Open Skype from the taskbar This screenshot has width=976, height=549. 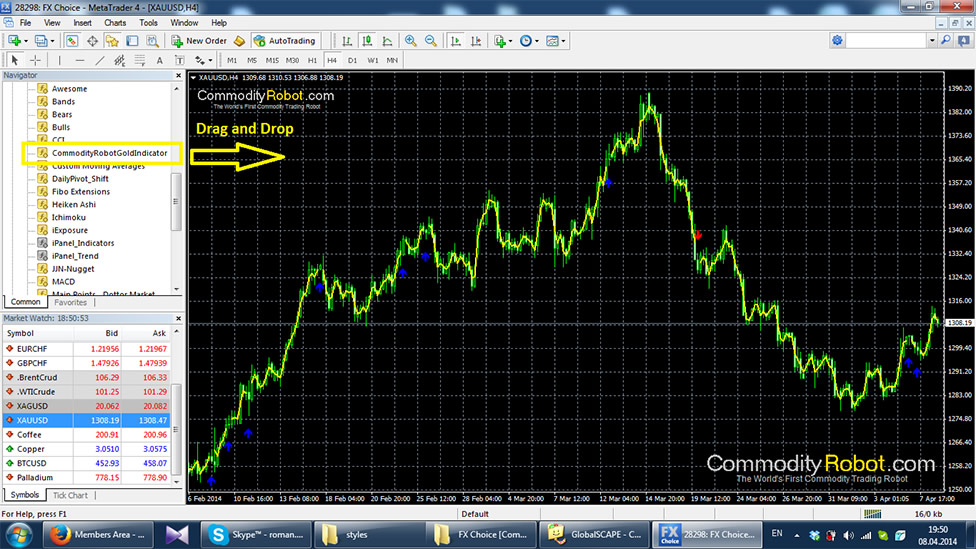coord(256,535)
